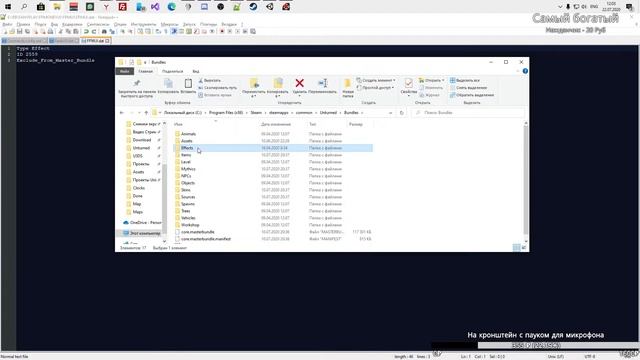
Task: Click the Windows Start button
Action: [8, 7]
